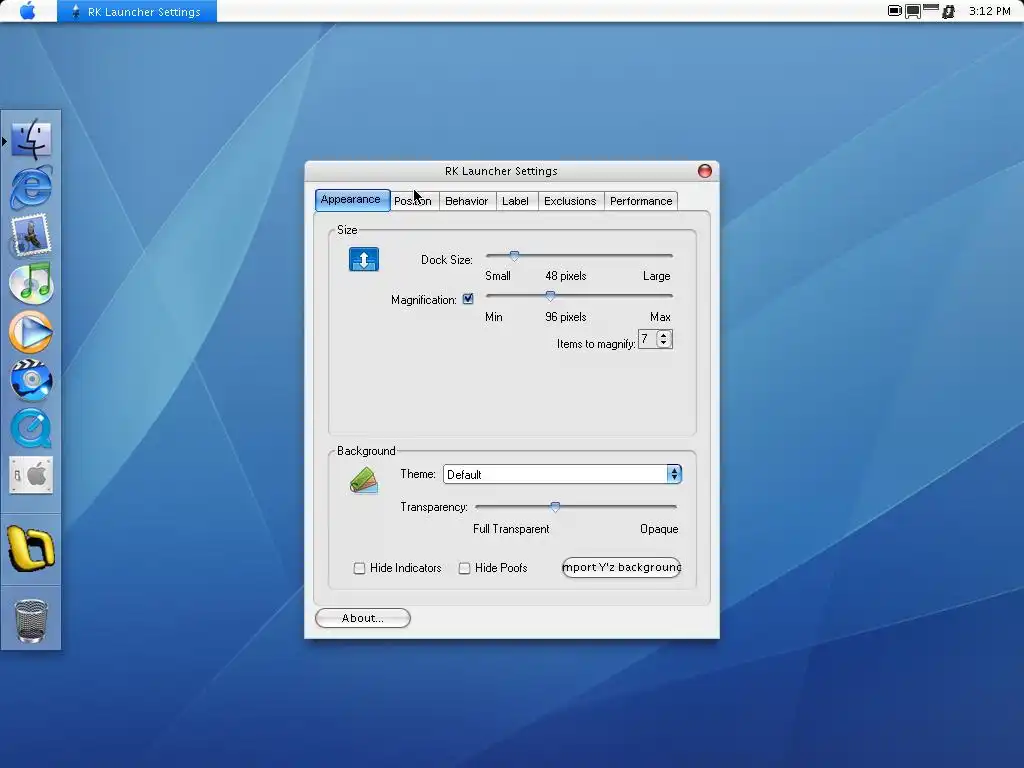Increase Items to magnify with up arrow
1024x768 pixels.
pyautogui.click(x=664, y=336)
